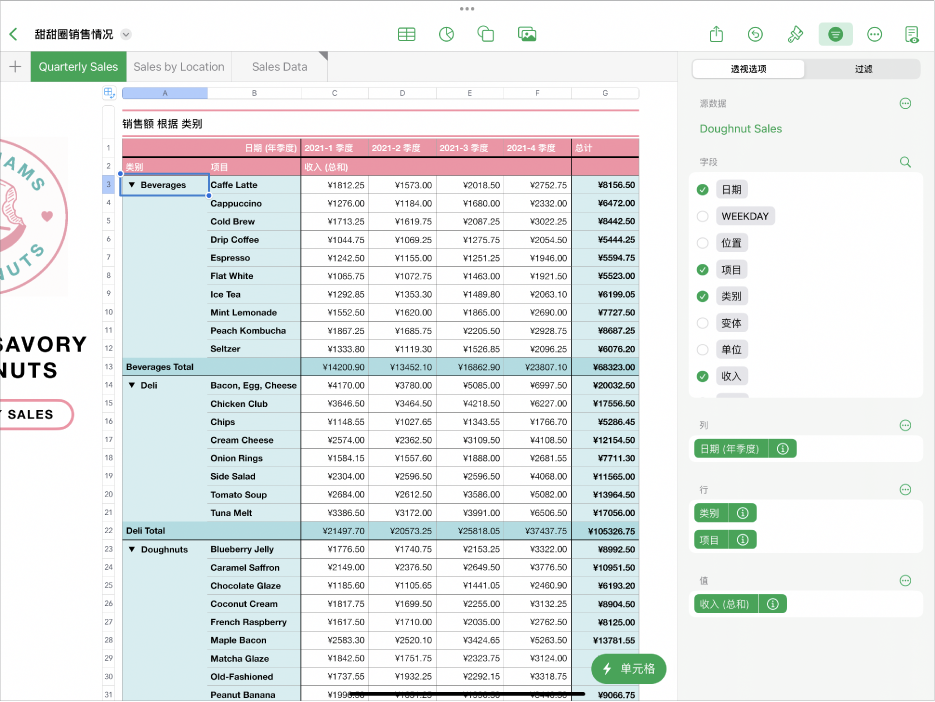Open the Doughnut Sales source data link

[741, 129]
